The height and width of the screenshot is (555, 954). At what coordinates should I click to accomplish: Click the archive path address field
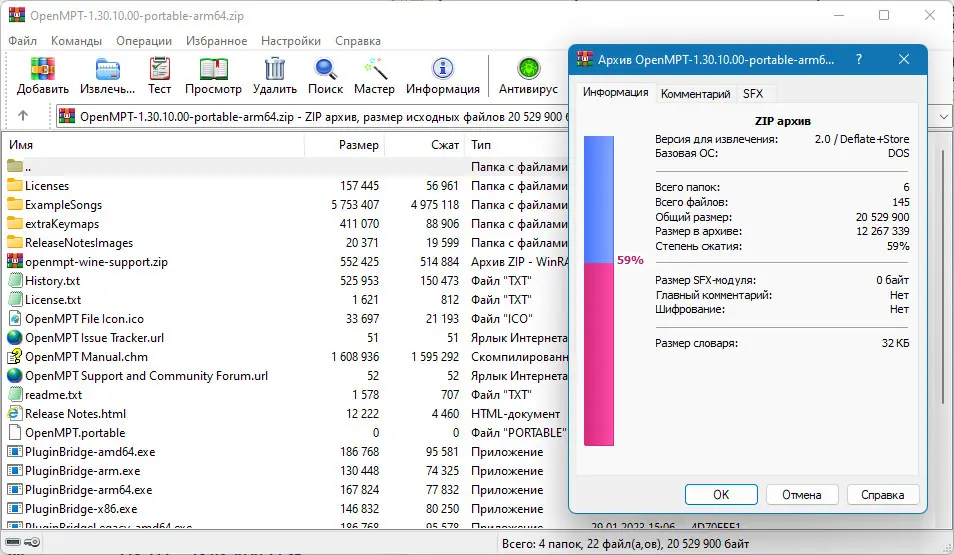(313, 116)
